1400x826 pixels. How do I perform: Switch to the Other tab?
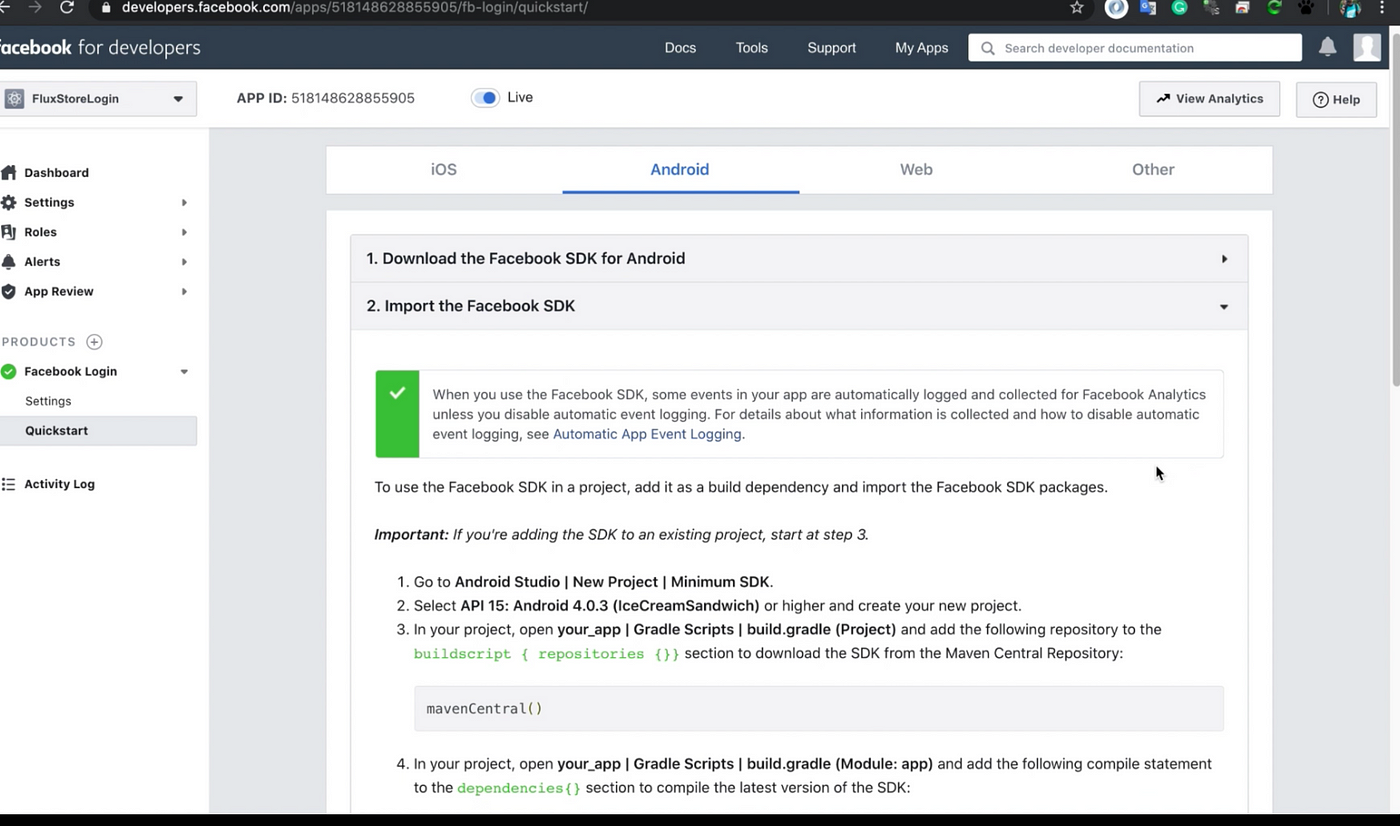pos(1153,170)
